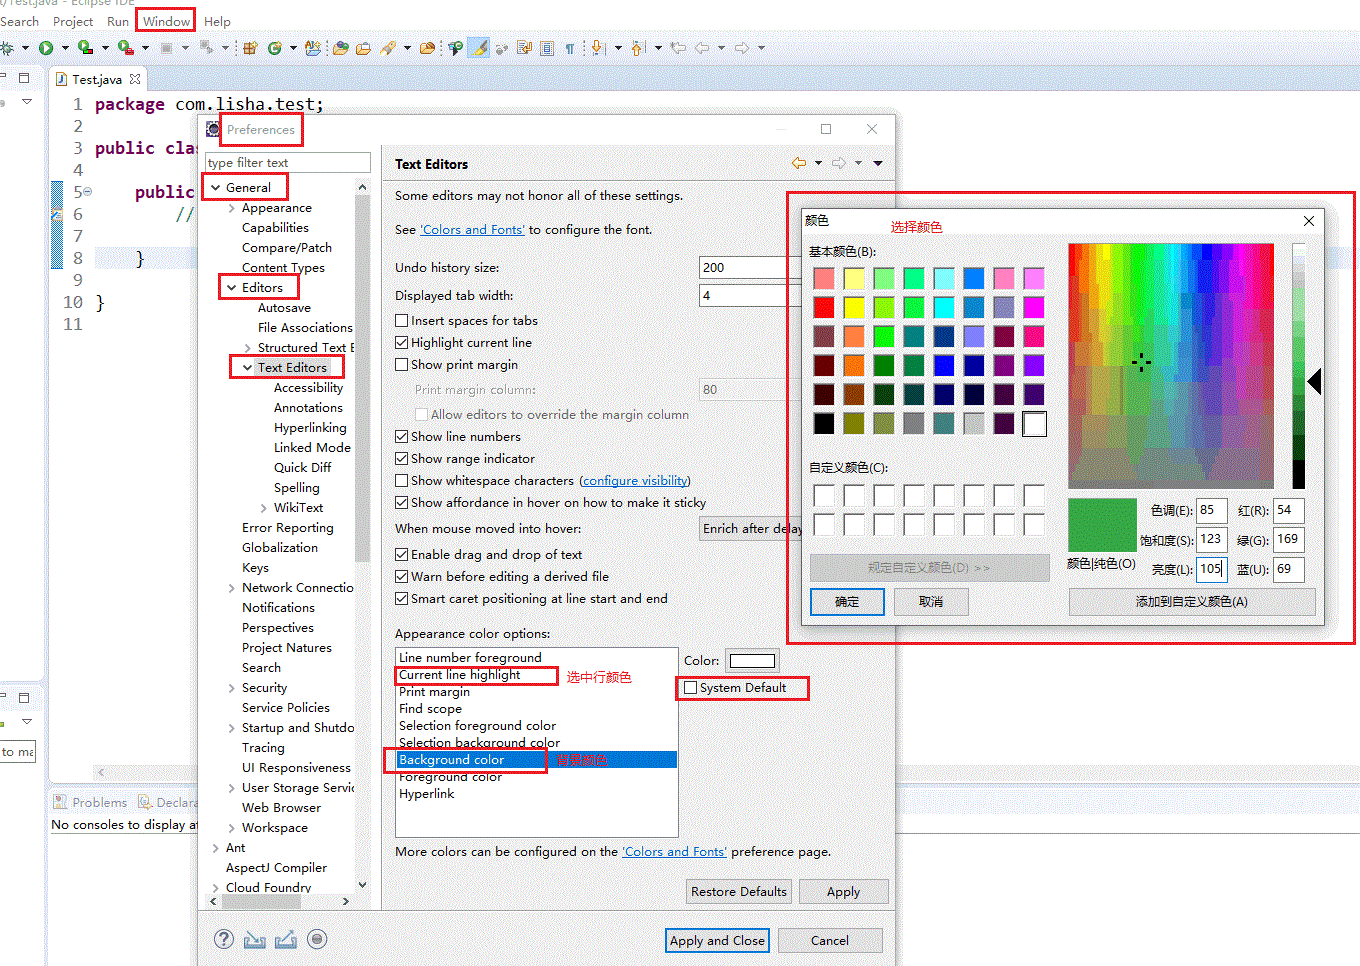Click the Search flashlight icon in toolbar
The height and width of the screenshot is (966, 1360).
[x=387, y=47]
